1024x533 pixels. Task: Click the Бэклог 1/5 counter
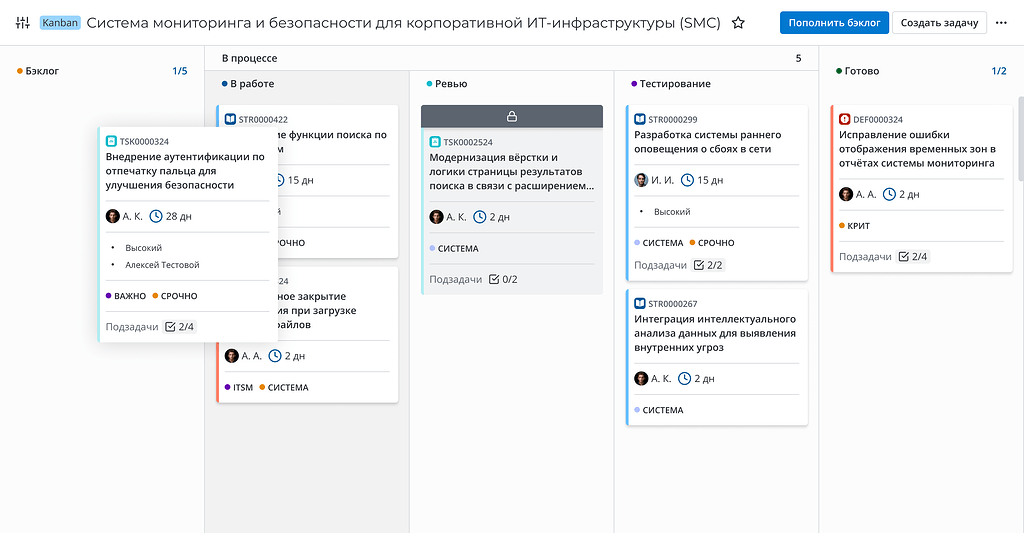(180, 71)
